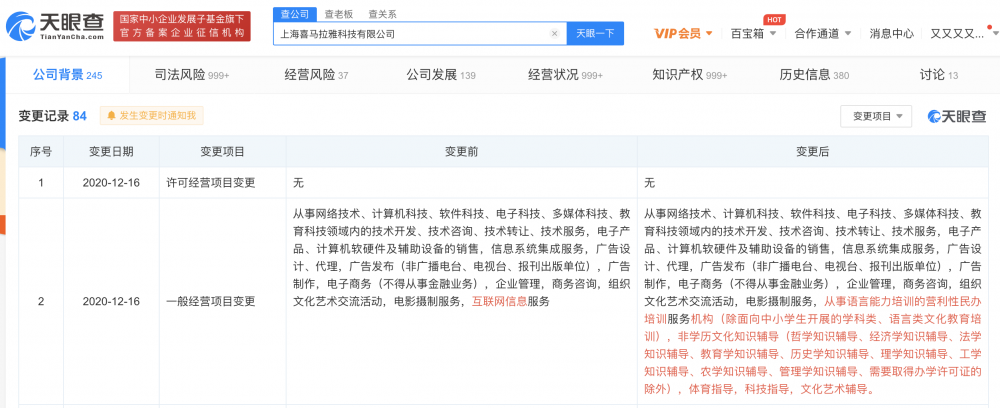Select the 查公司 search tab
The width and height of the screenshot is (1000, 408).
(x=295, y=13)
